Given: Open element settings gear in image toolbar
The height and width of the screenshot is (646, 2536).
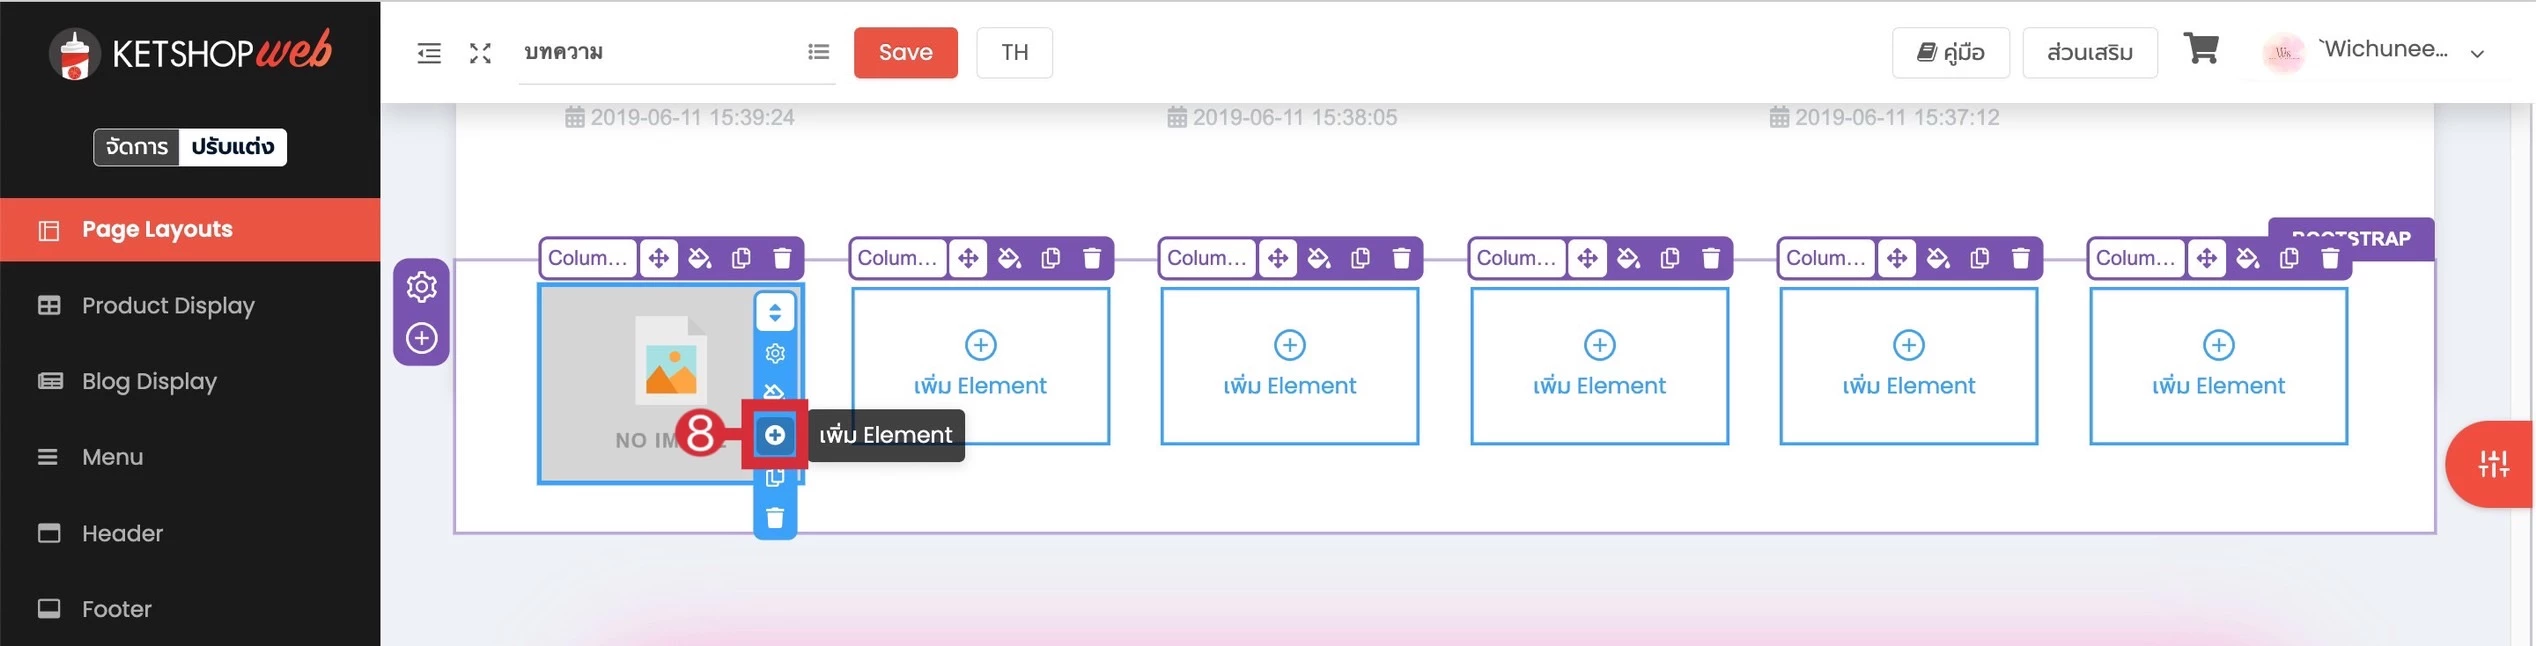Looking at the screenshot, I should click(774, 354).
